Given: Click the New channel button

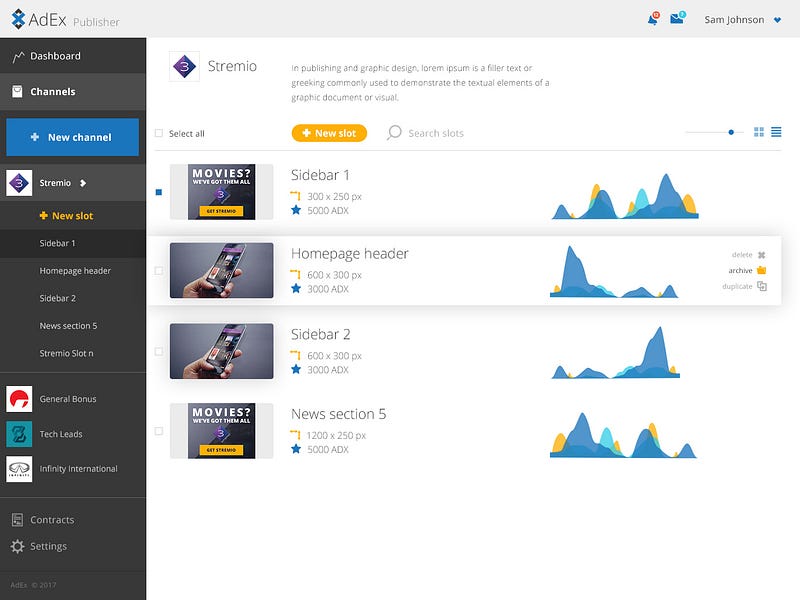Looking at the screenshot, I should pos(72,137).
